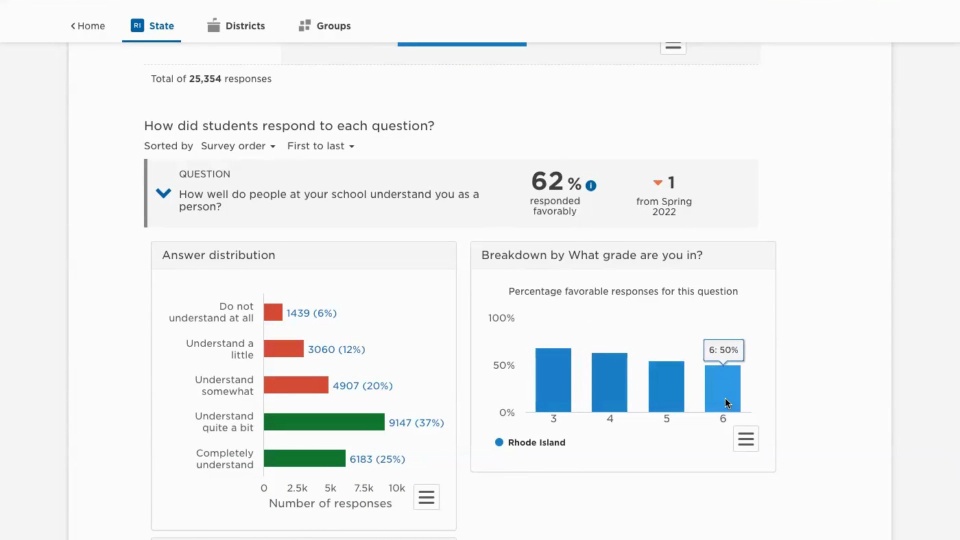Open the First to last order dropdown

click(321, 146)
